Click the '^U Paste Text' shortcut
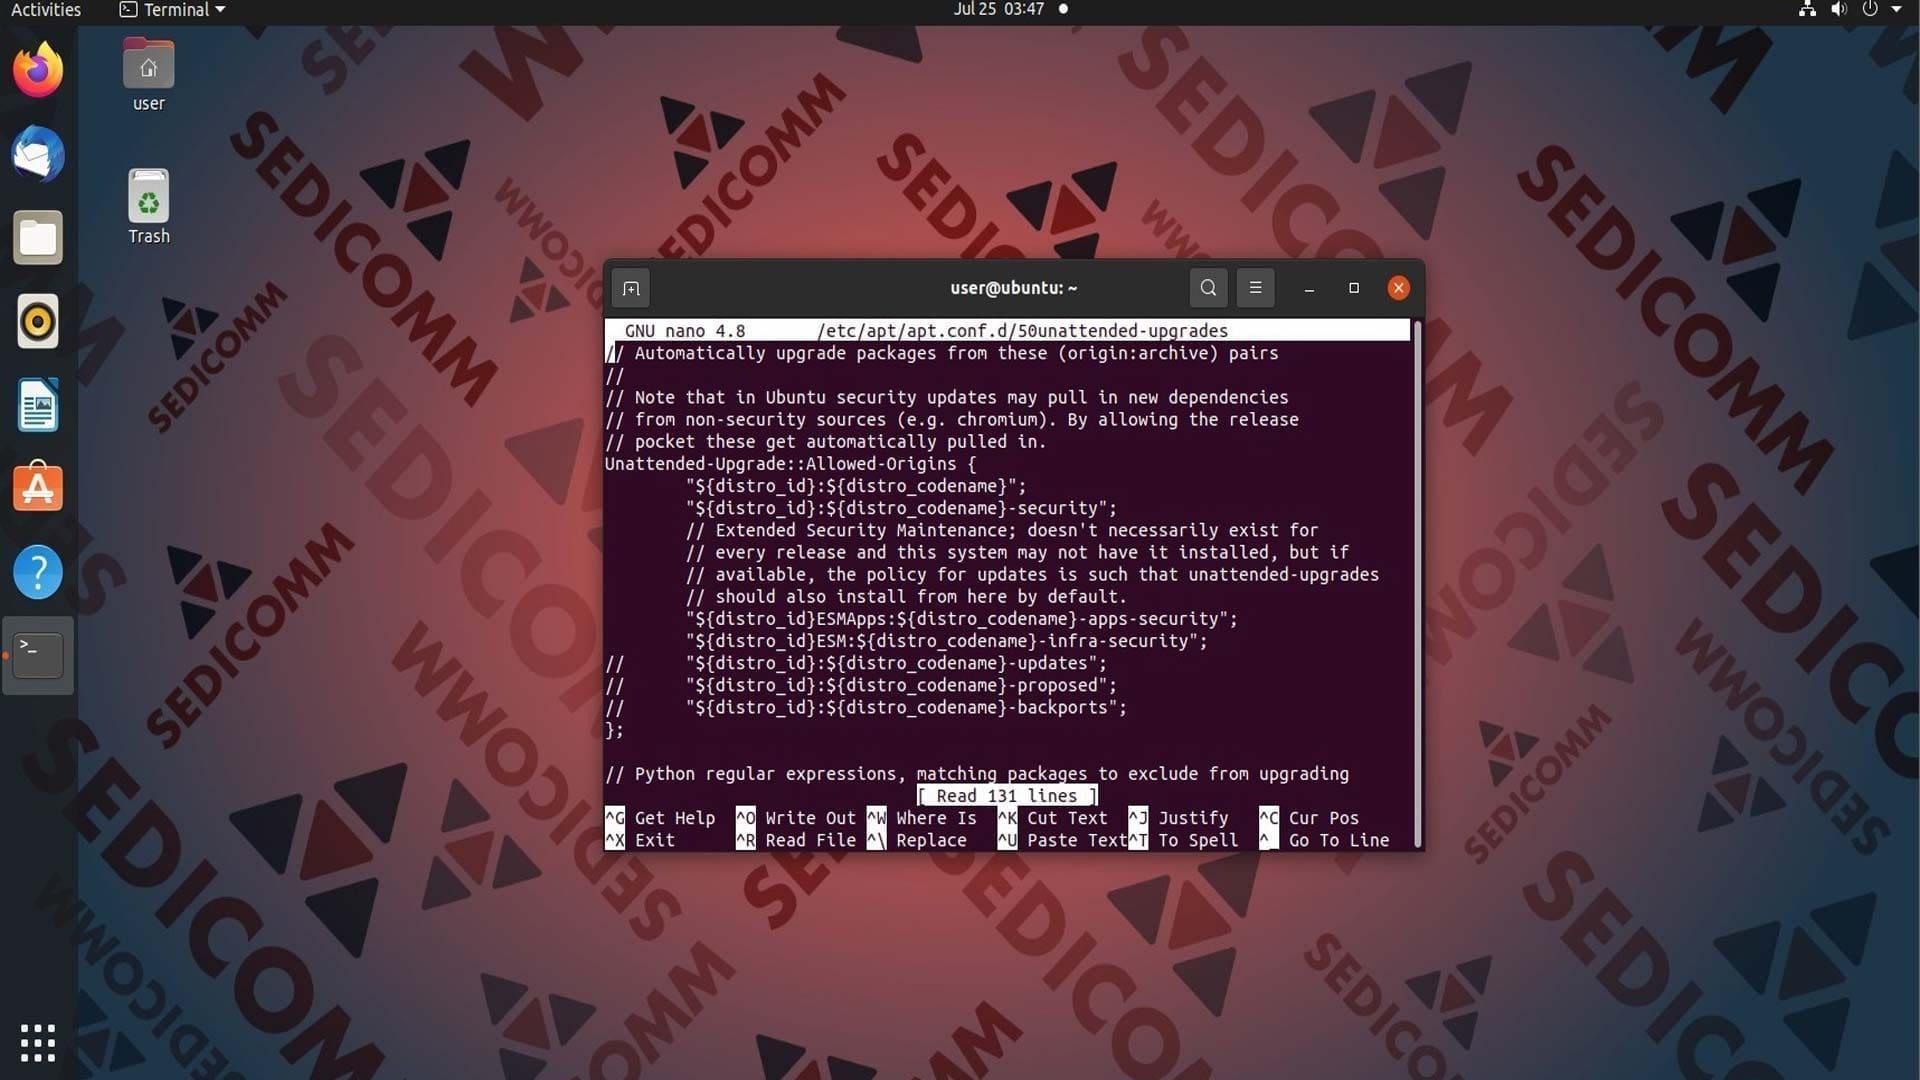Image resolution: width=1920 pixels, height=1080 pixels. click(x=1062, y=840)
